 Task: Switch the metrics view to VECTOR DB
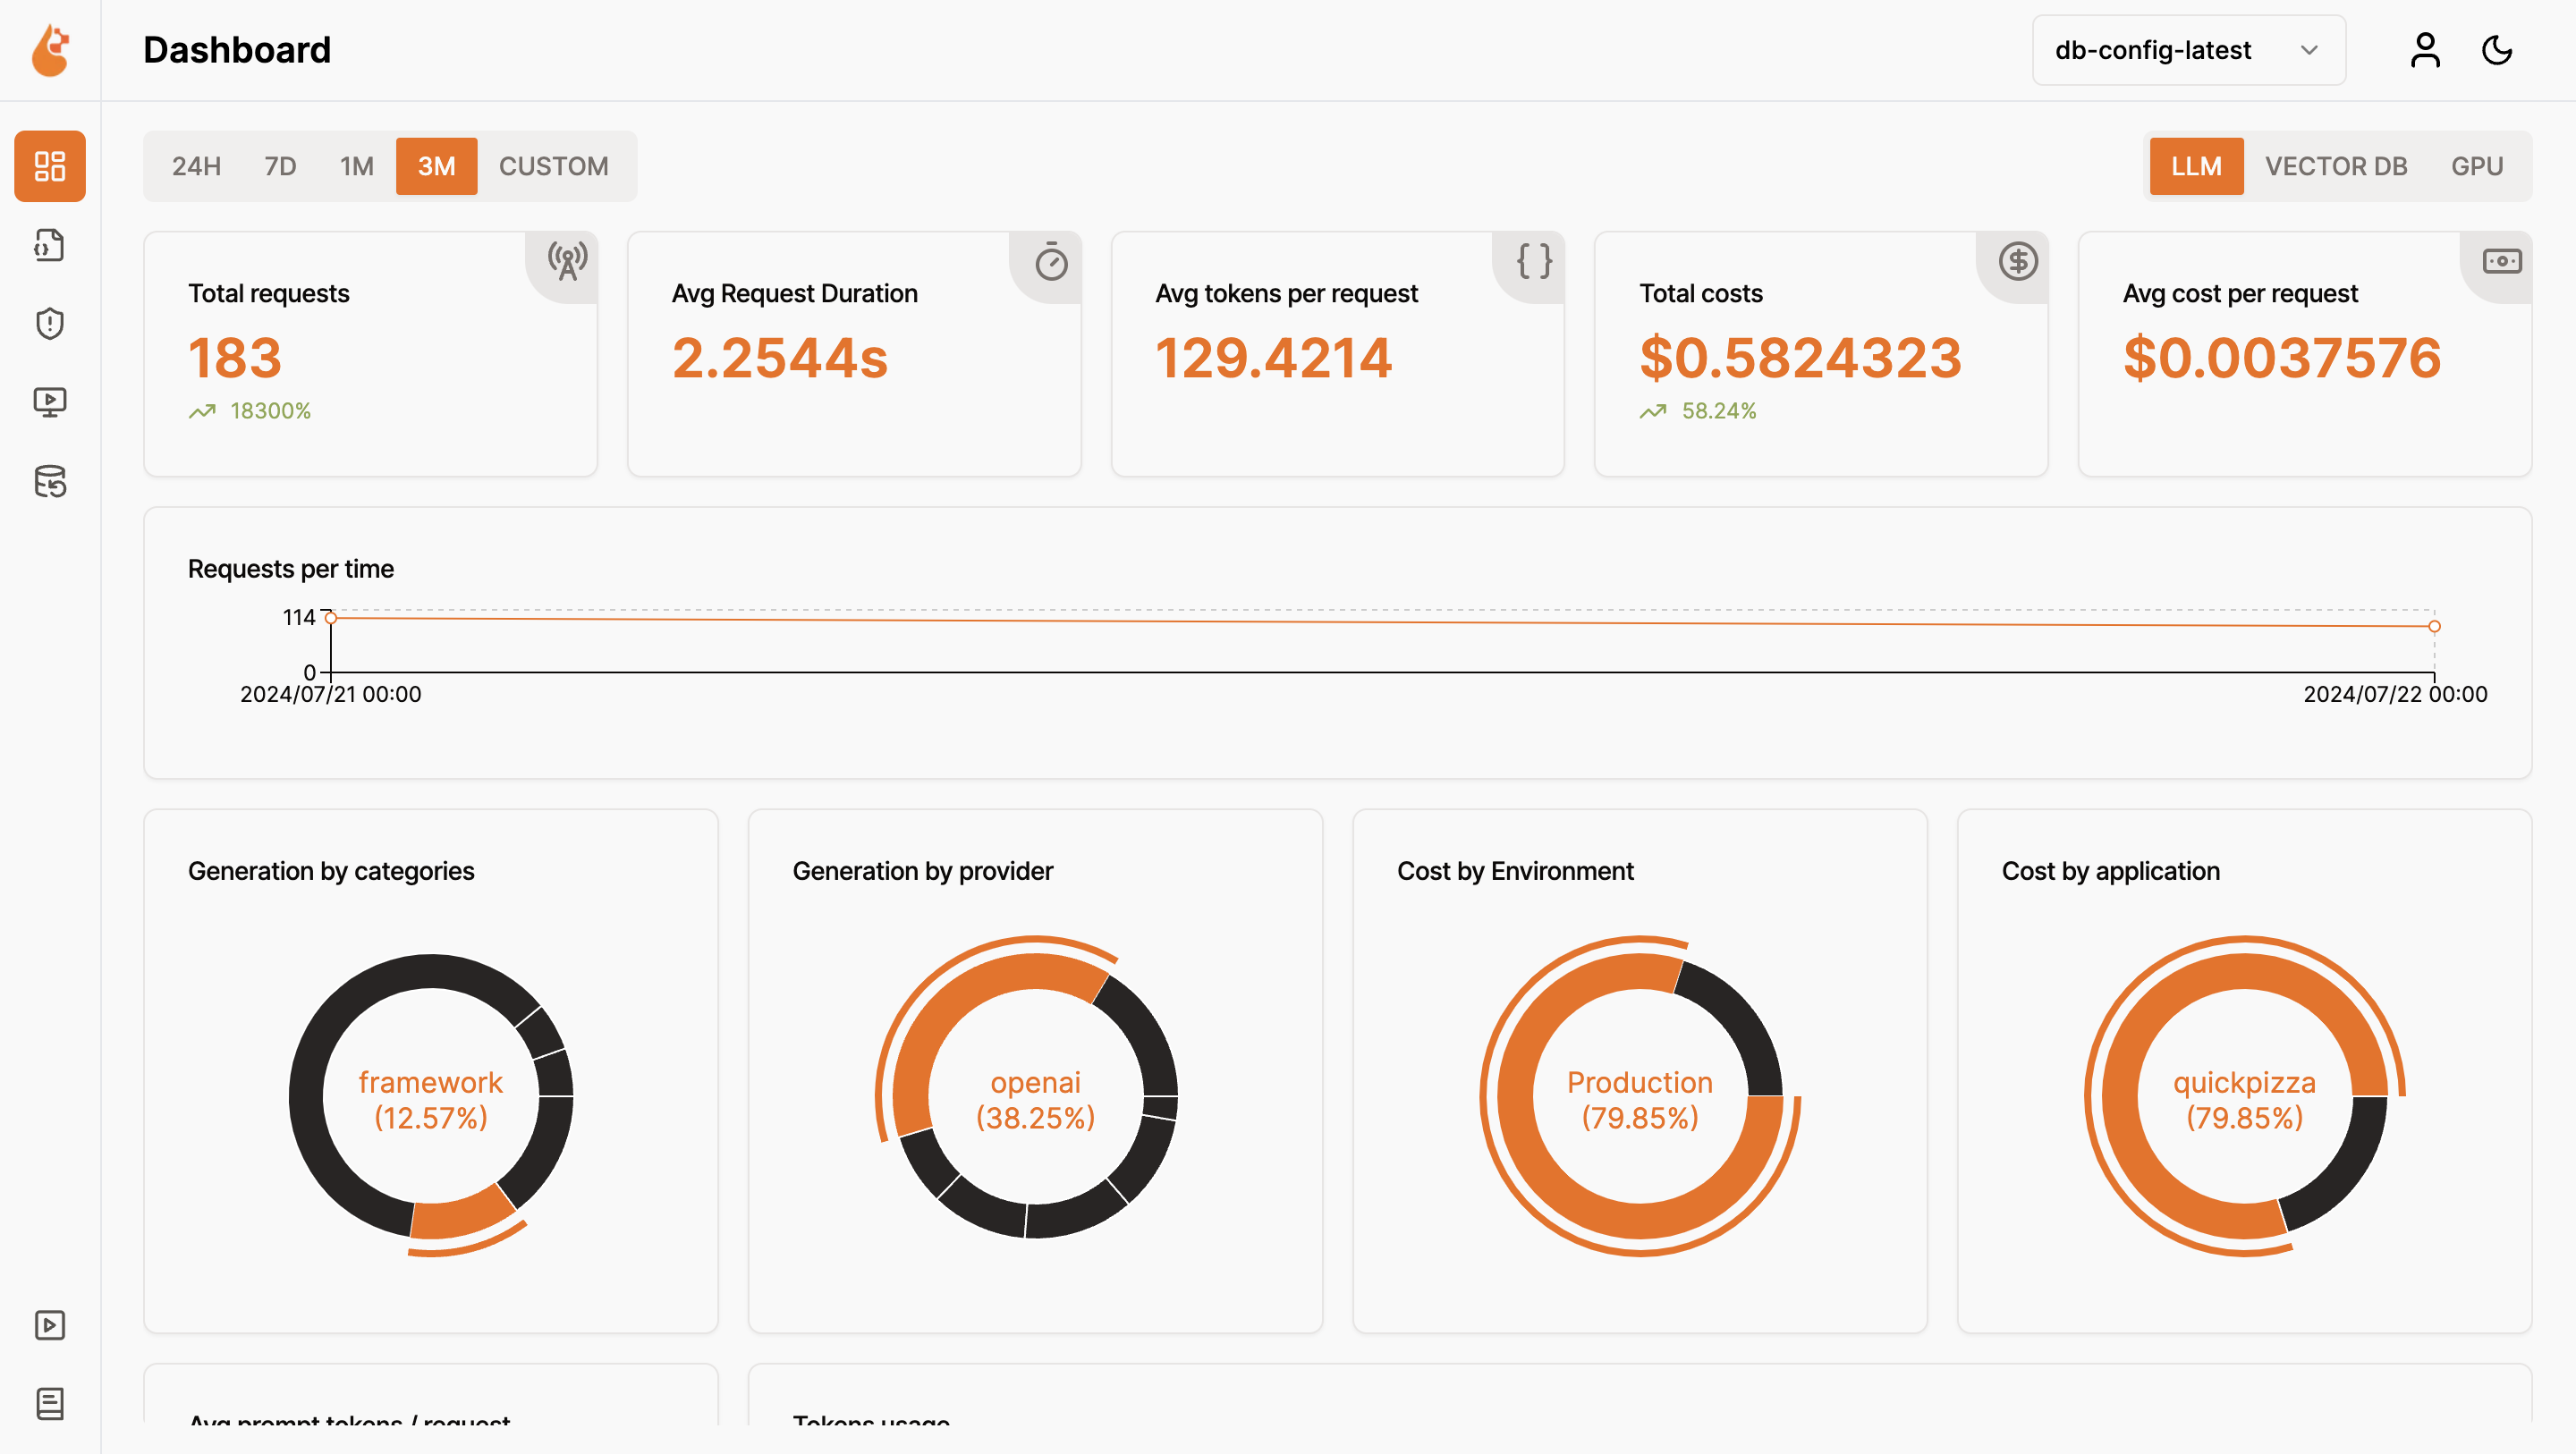(2337, 166)
